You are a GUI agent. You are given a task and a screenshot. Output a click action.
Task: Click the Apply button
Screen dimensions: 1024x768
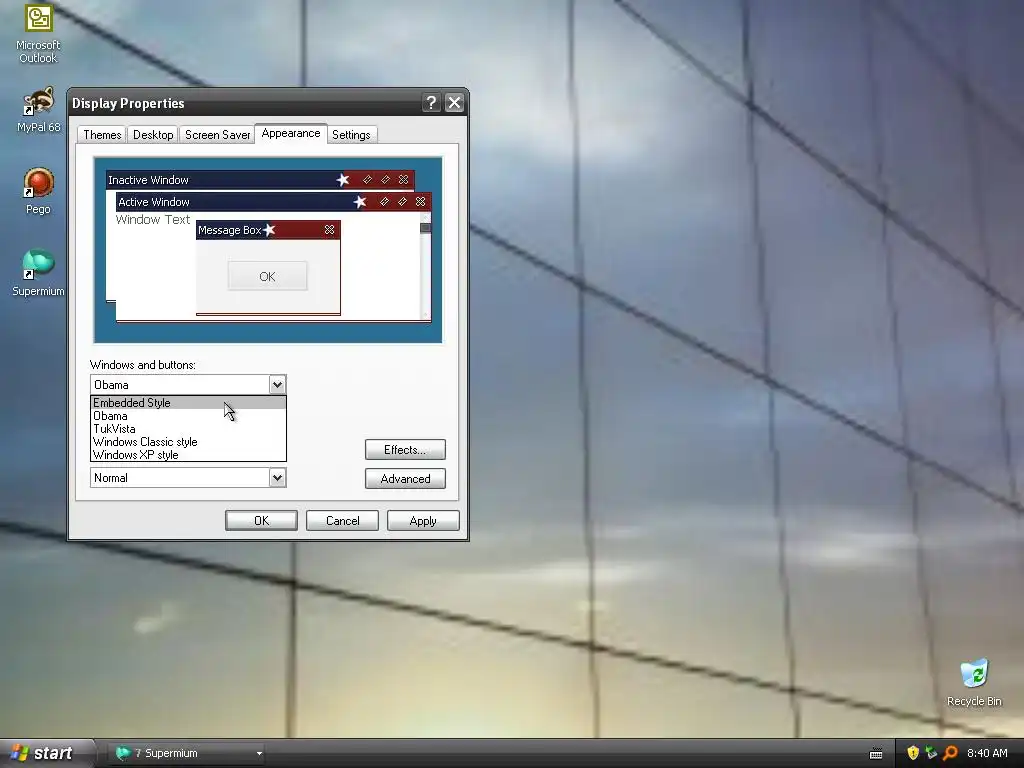pyautogui.click(x=423, y=520)
